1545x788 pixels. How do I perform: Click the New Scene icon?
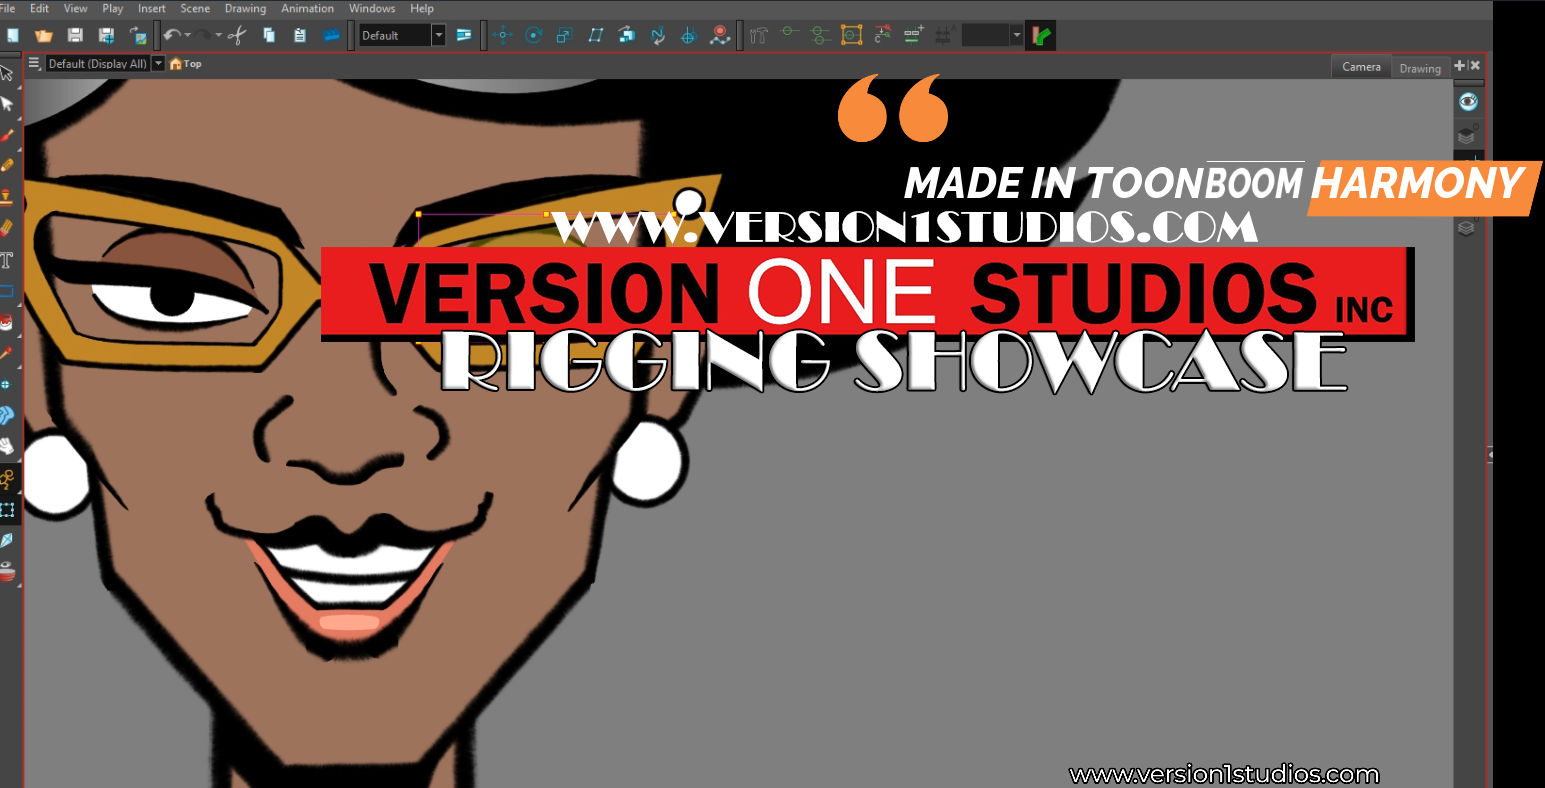tap(13, 35)
